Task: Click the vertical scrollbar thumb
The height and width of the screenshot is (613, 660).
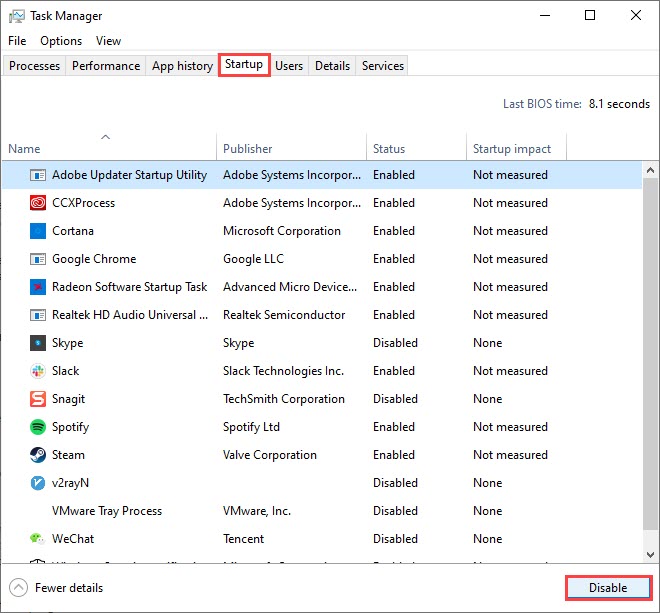Action: click(x=650, y=354)
